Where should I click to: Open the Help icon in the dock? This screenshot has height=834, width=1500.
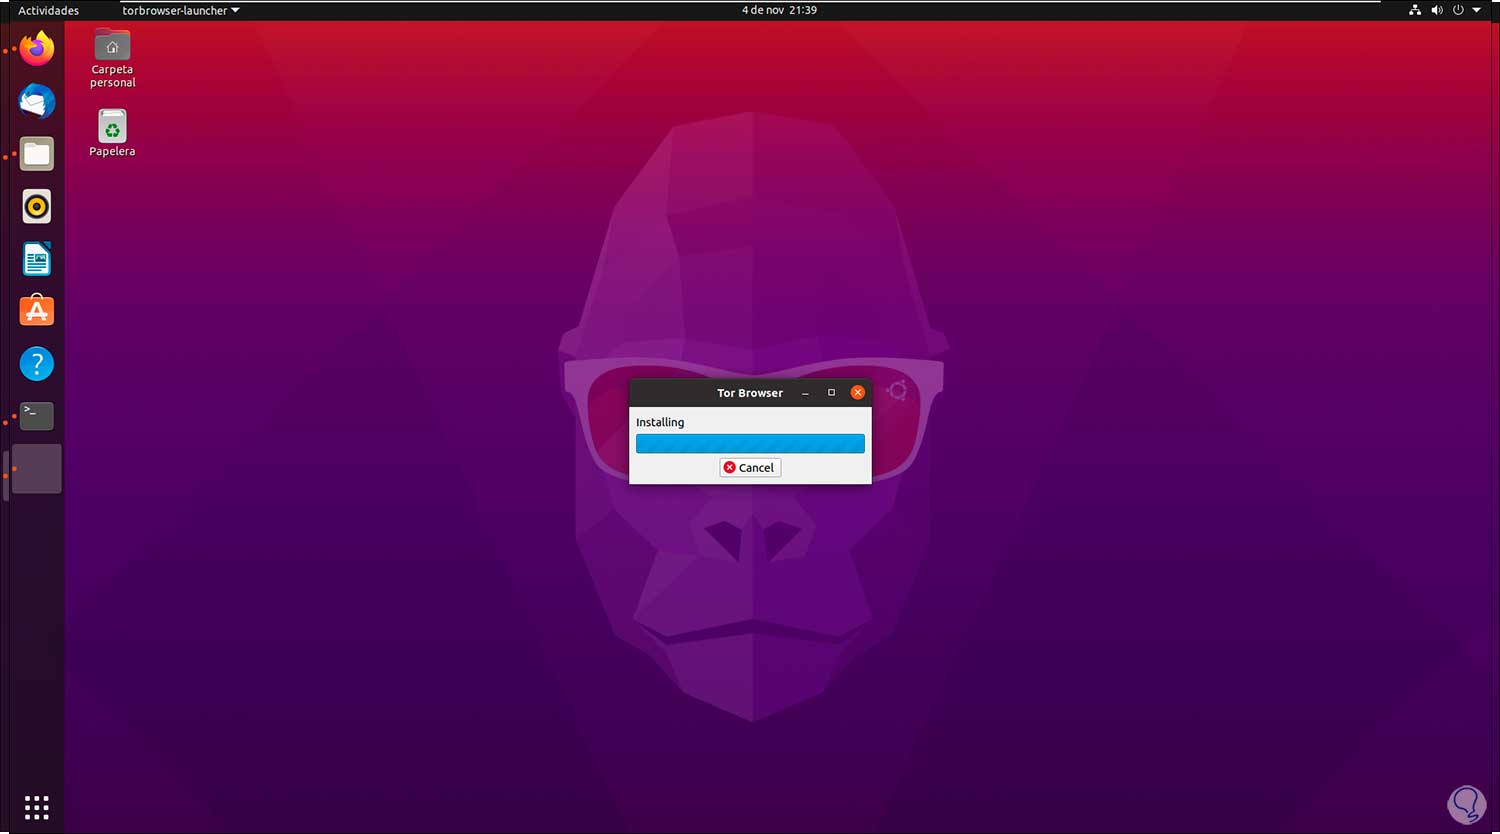coord(37,364)
